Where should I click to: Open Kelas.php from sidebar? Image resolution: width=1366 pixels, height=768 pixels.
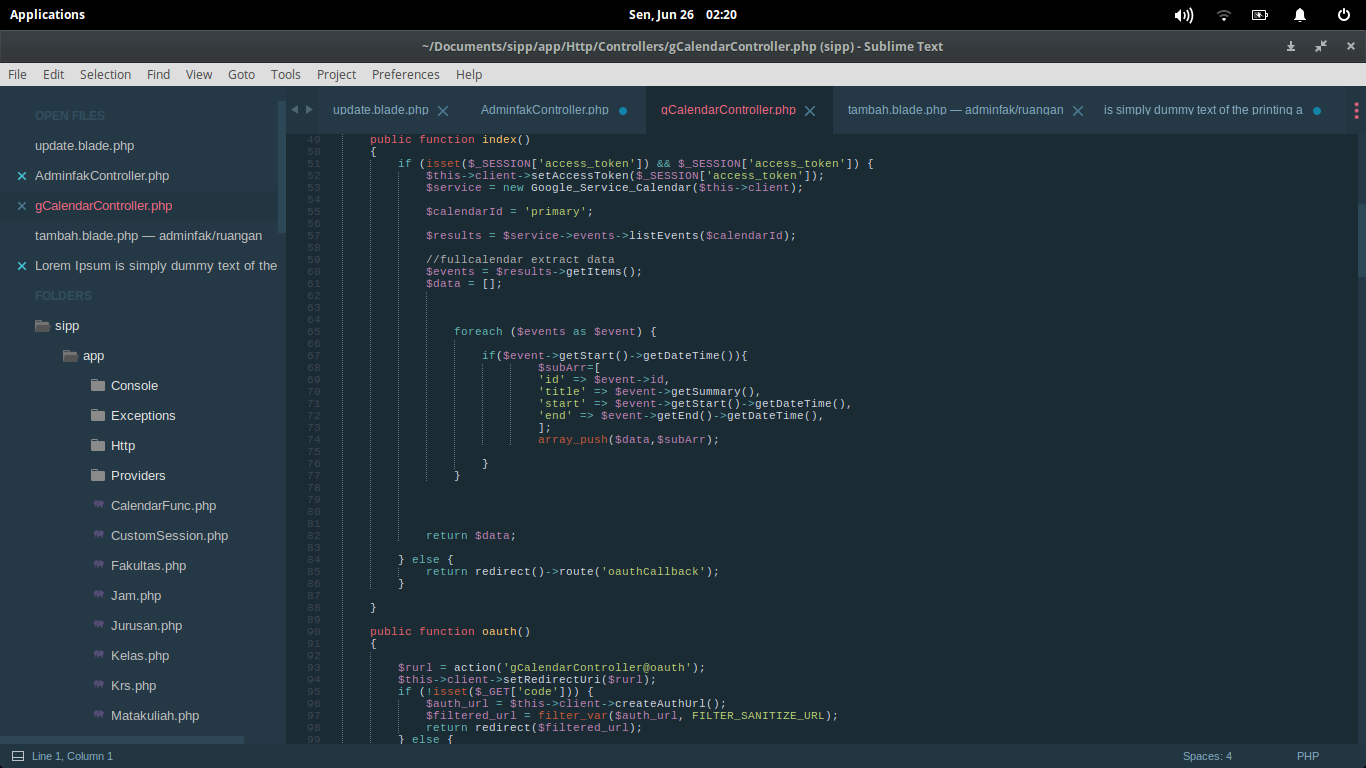coord(140,656)
